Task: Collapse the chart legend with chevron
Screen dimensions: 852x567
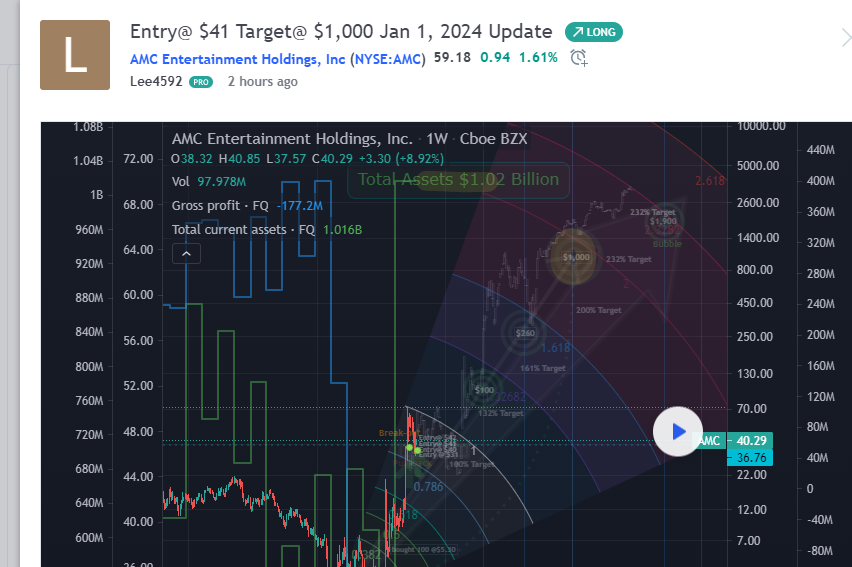Action: (x=186, y=254)
